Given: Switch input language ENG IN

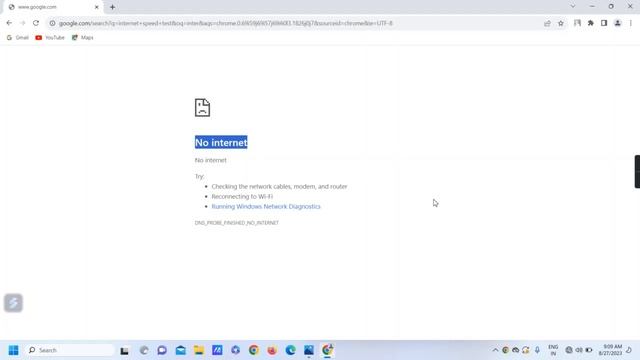Looking at the screenshot, I should [x=553, y=350].
